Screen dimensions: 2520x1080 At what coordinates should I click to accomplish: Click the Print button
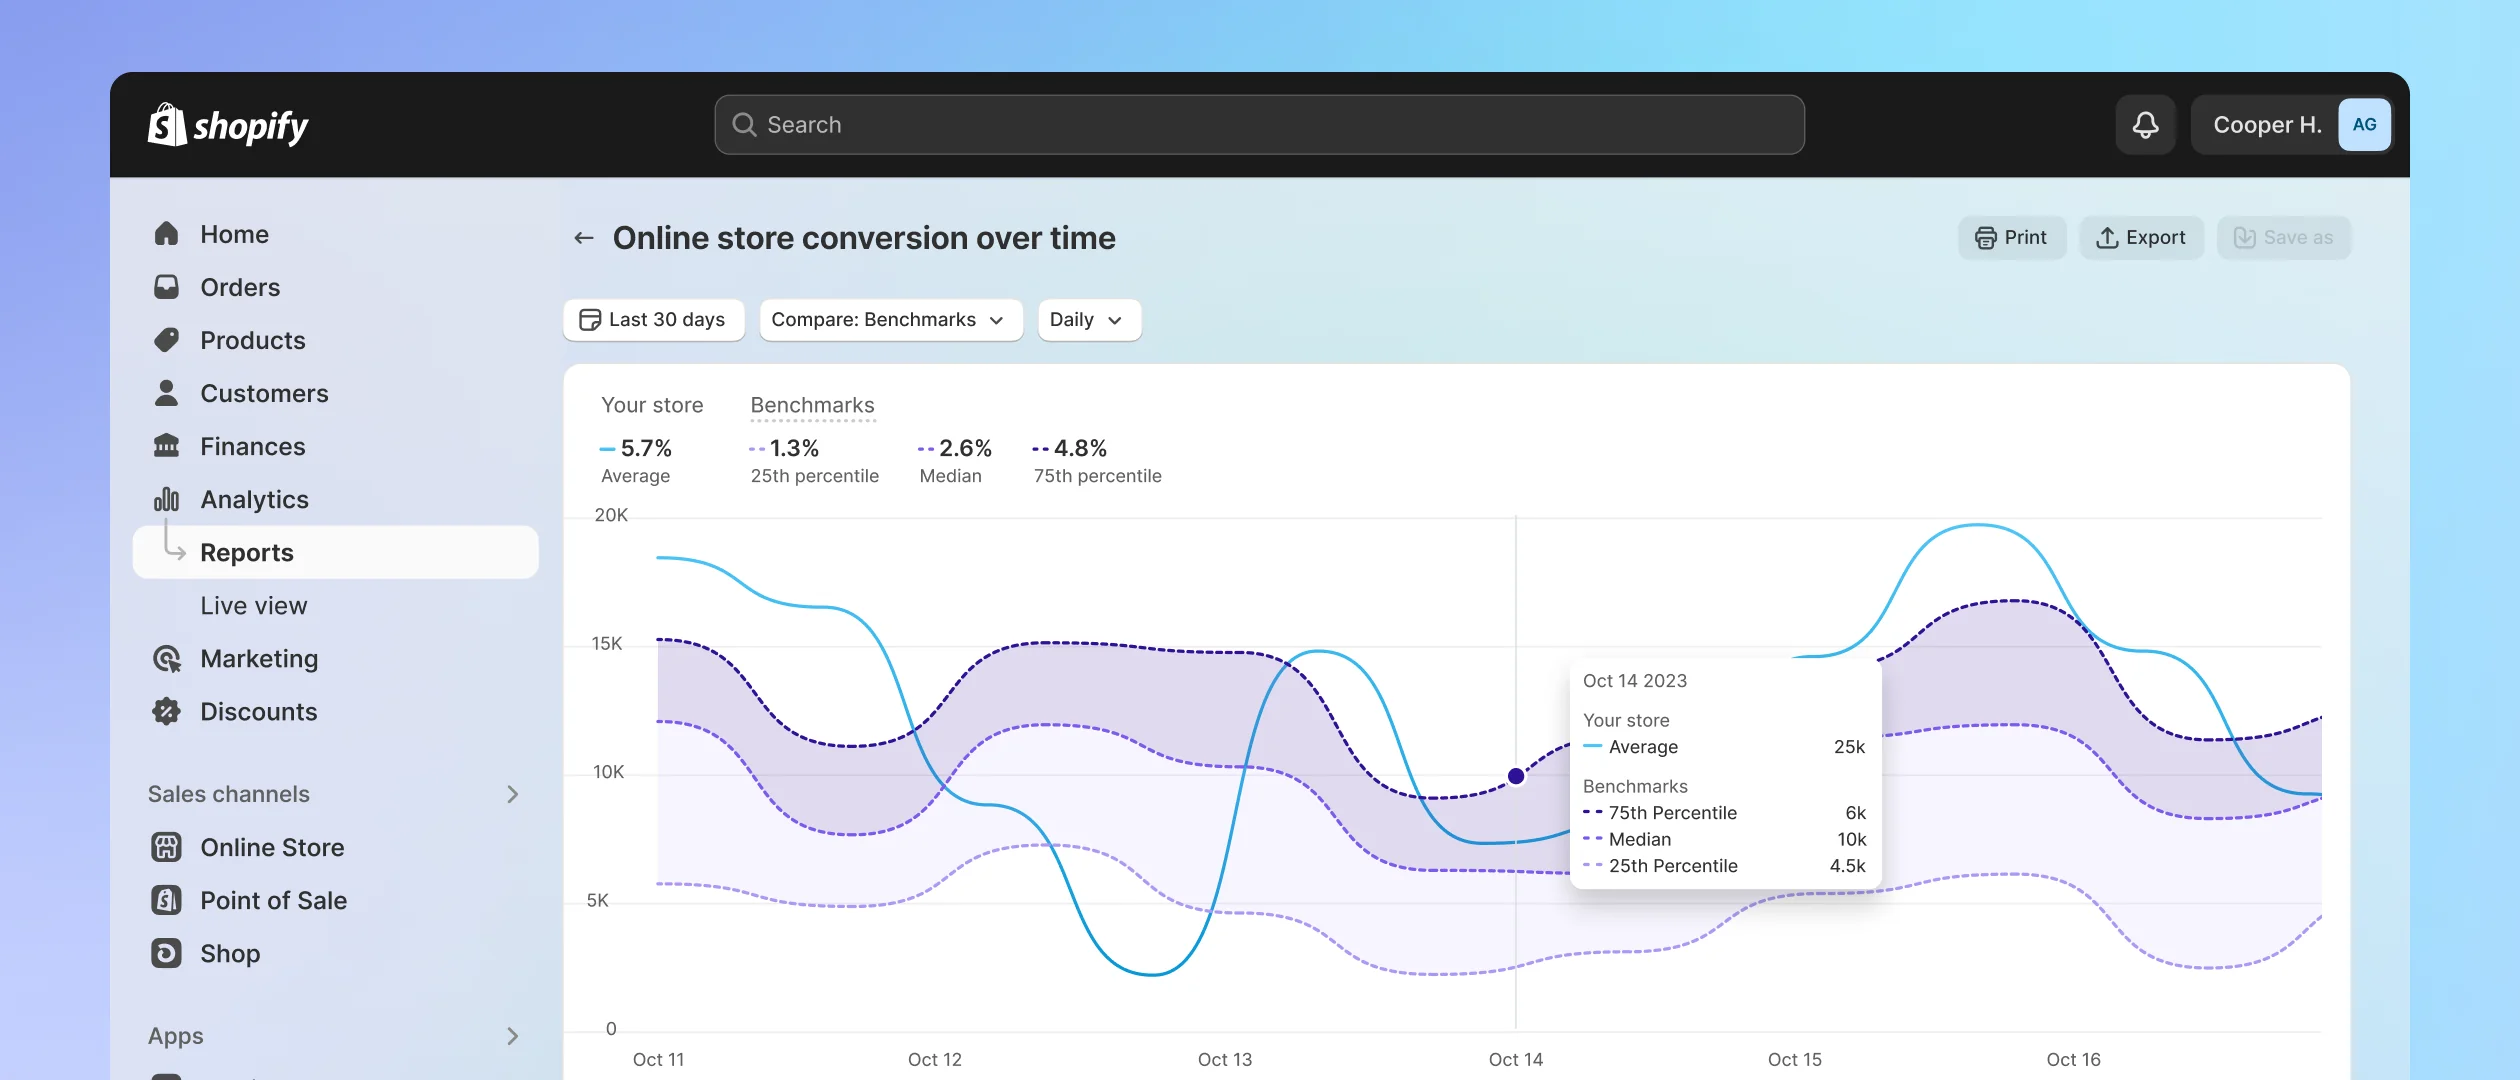pos(2011,236)
